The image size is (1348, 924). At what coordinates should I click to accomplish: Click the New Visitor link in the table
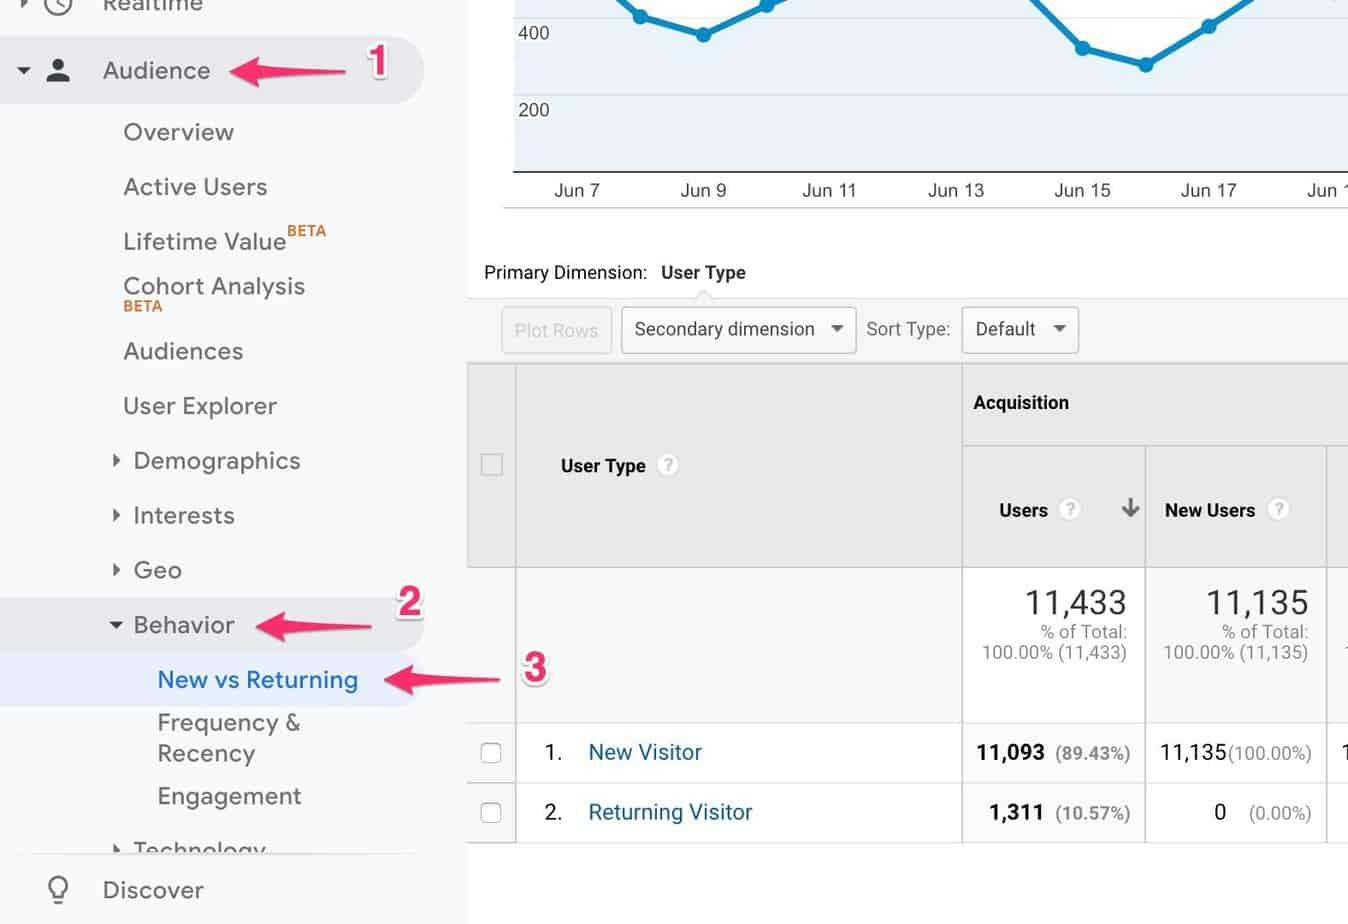coord(645,752)
